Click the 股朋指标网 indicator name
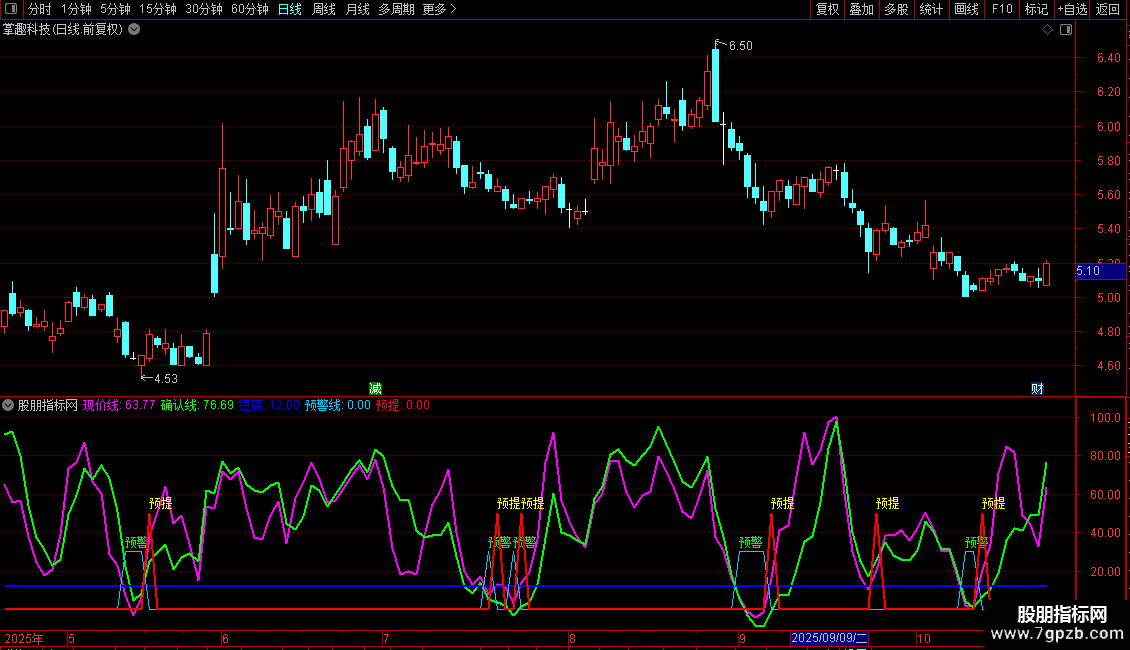The image size is (1130, 650). pos(48,405)
